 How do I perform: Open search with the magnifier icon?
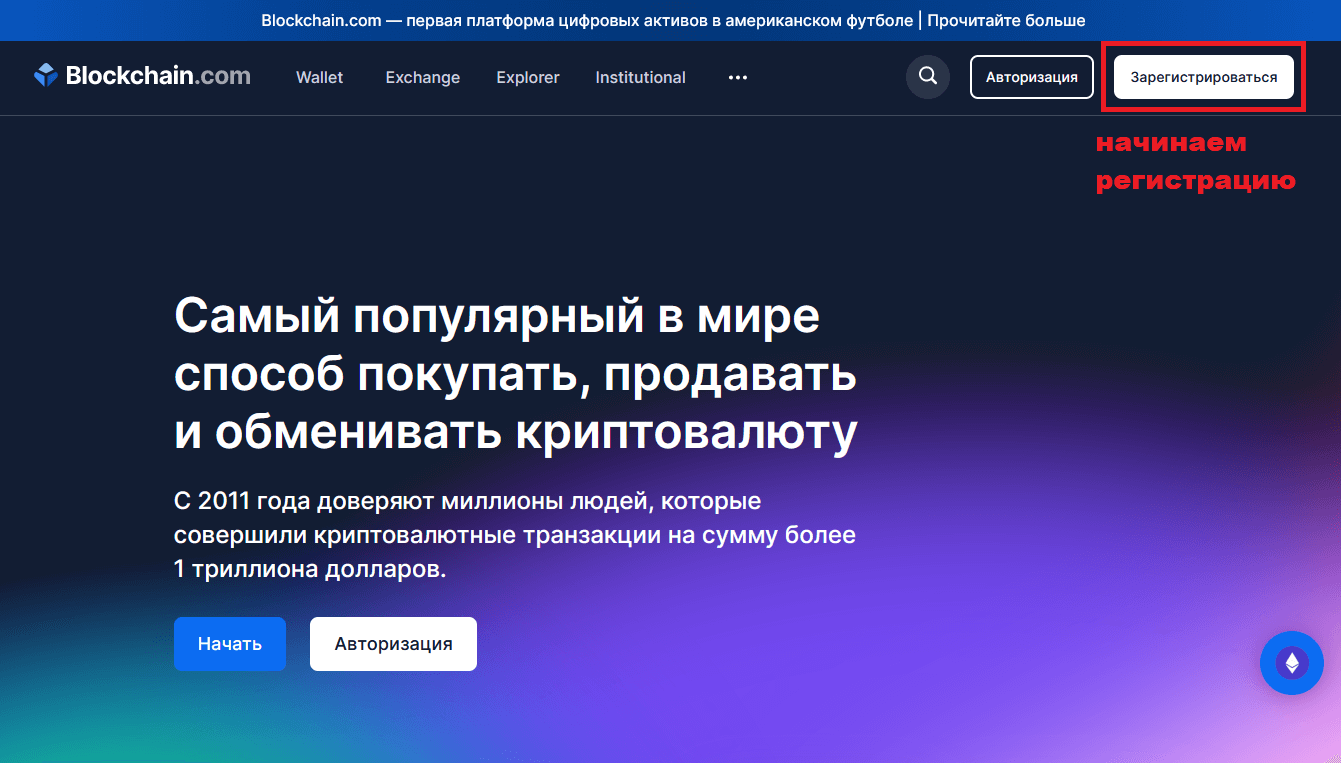pos(927,77)
